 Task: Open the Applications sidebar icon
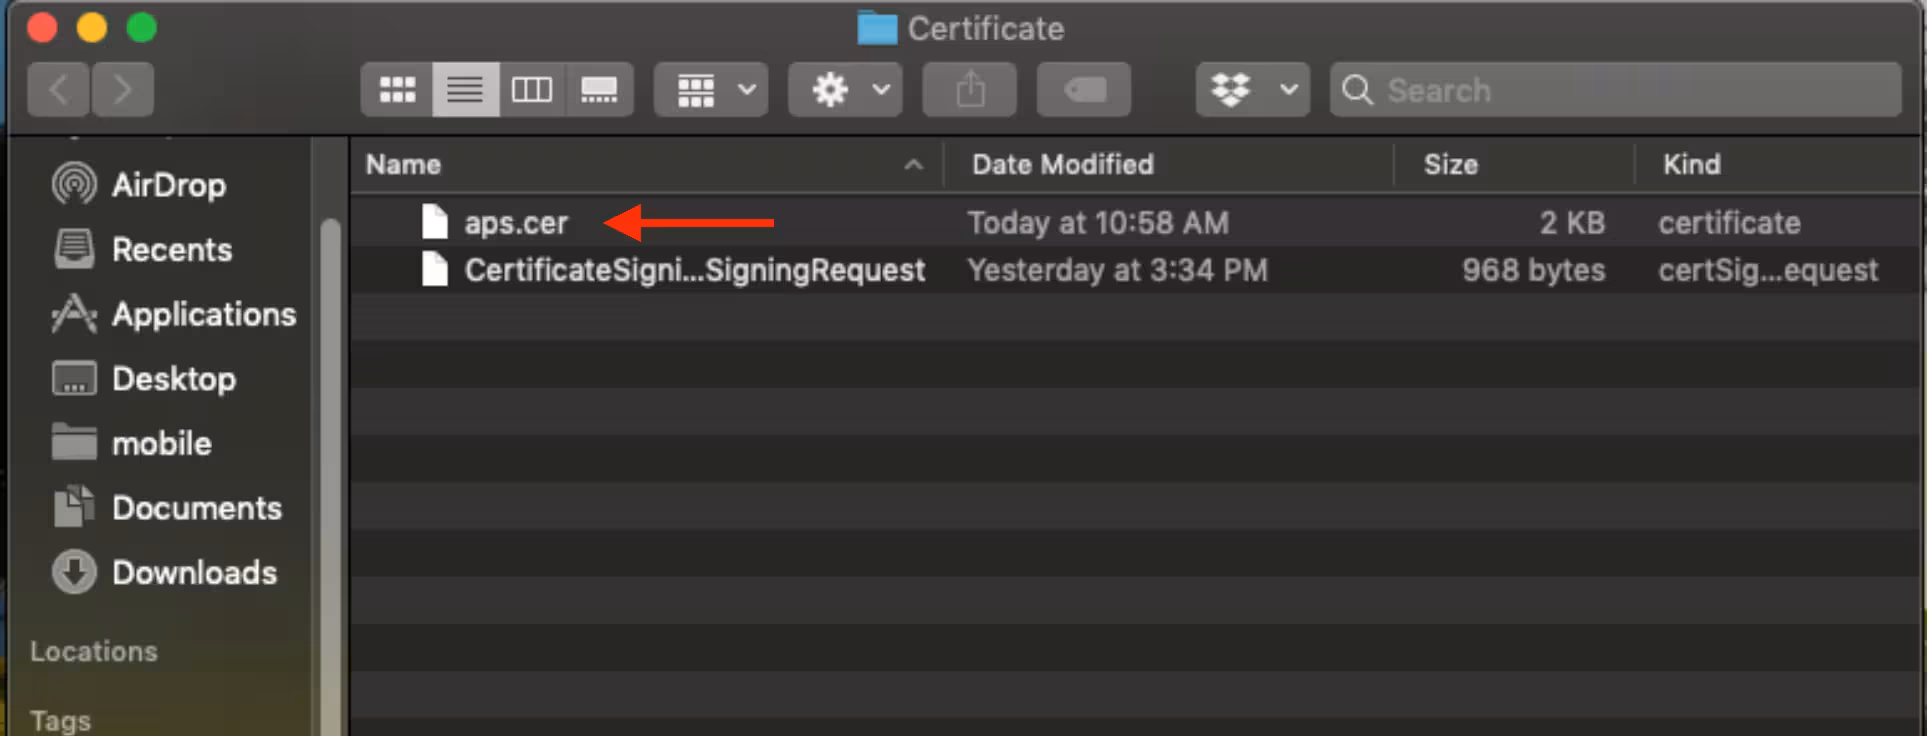203,314
